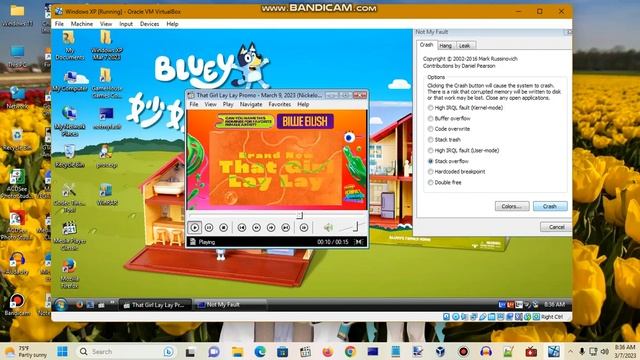
Task: Skip to previous track in media player
Action: [242, 227]
